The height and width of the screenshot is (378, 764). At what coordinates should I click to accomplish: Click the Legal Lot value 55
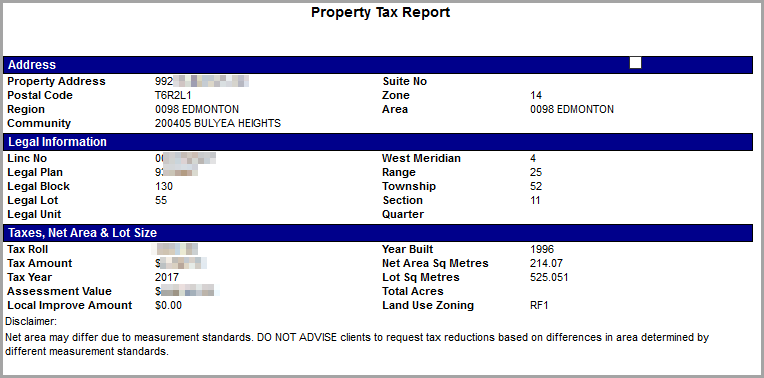(161, 201)
